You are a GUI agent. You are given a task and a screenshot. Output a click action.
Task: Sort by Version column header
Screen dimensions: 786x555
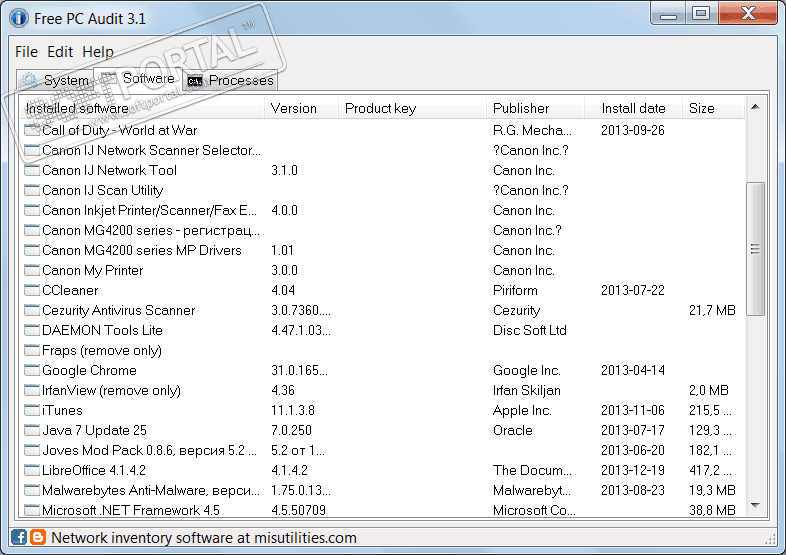301,108
